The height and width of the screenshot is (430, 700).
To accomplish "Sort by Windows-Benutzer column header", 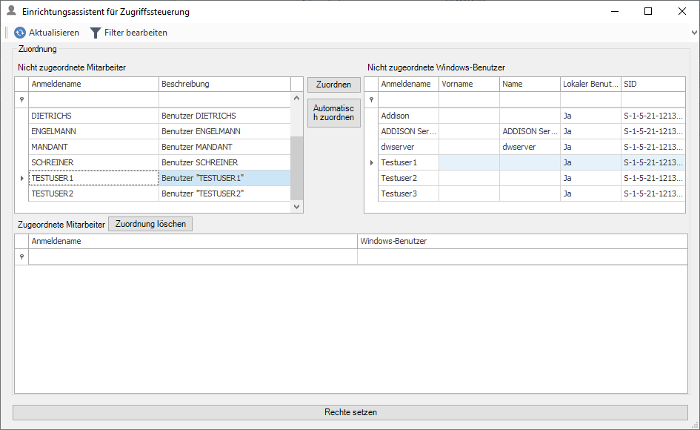I will tap(522, 241).
